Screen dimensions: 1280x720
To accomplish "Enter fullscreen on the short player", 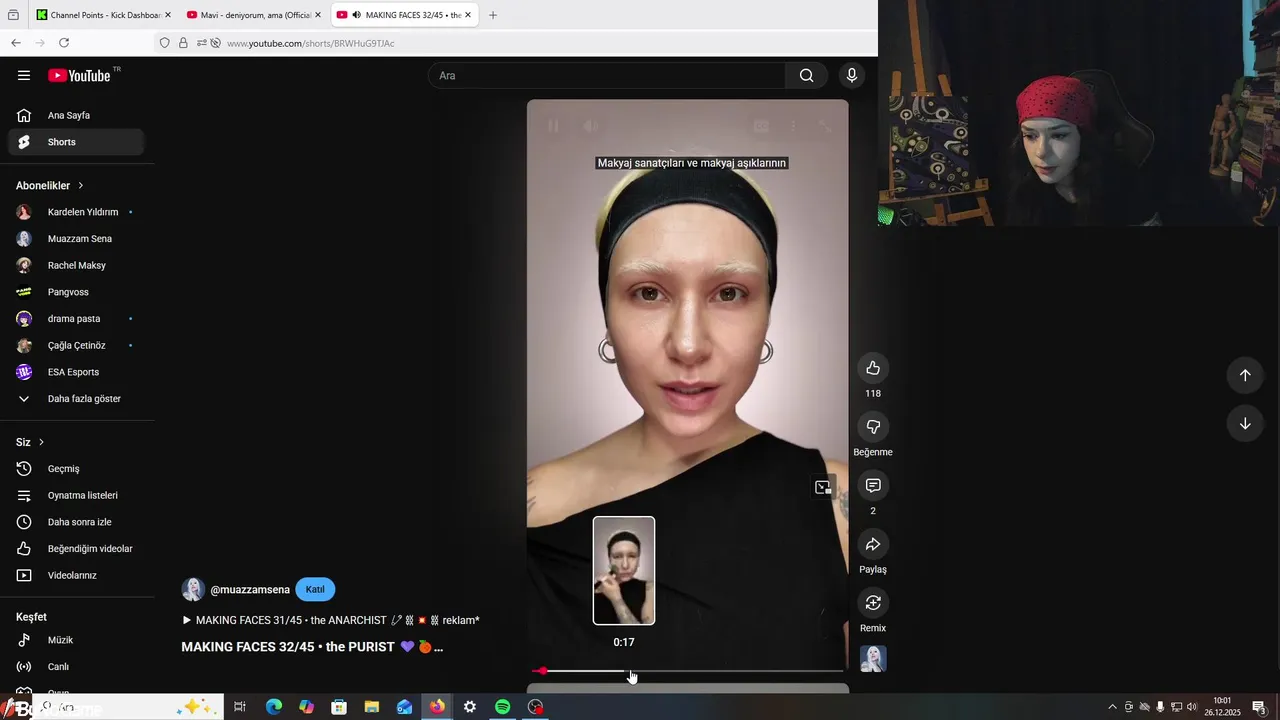I will tap(825, 126).
